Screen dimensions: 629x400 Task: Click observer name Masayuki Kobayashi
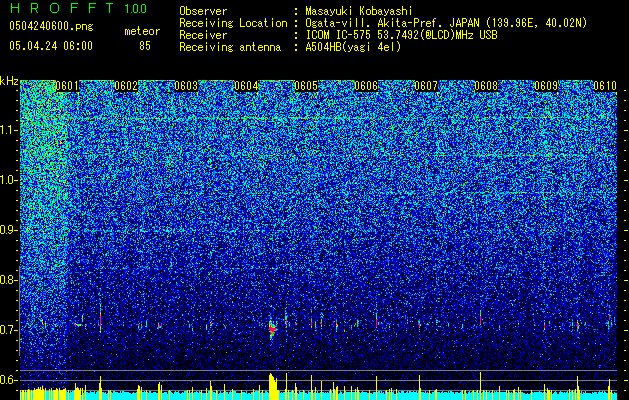tap(359, 11)
